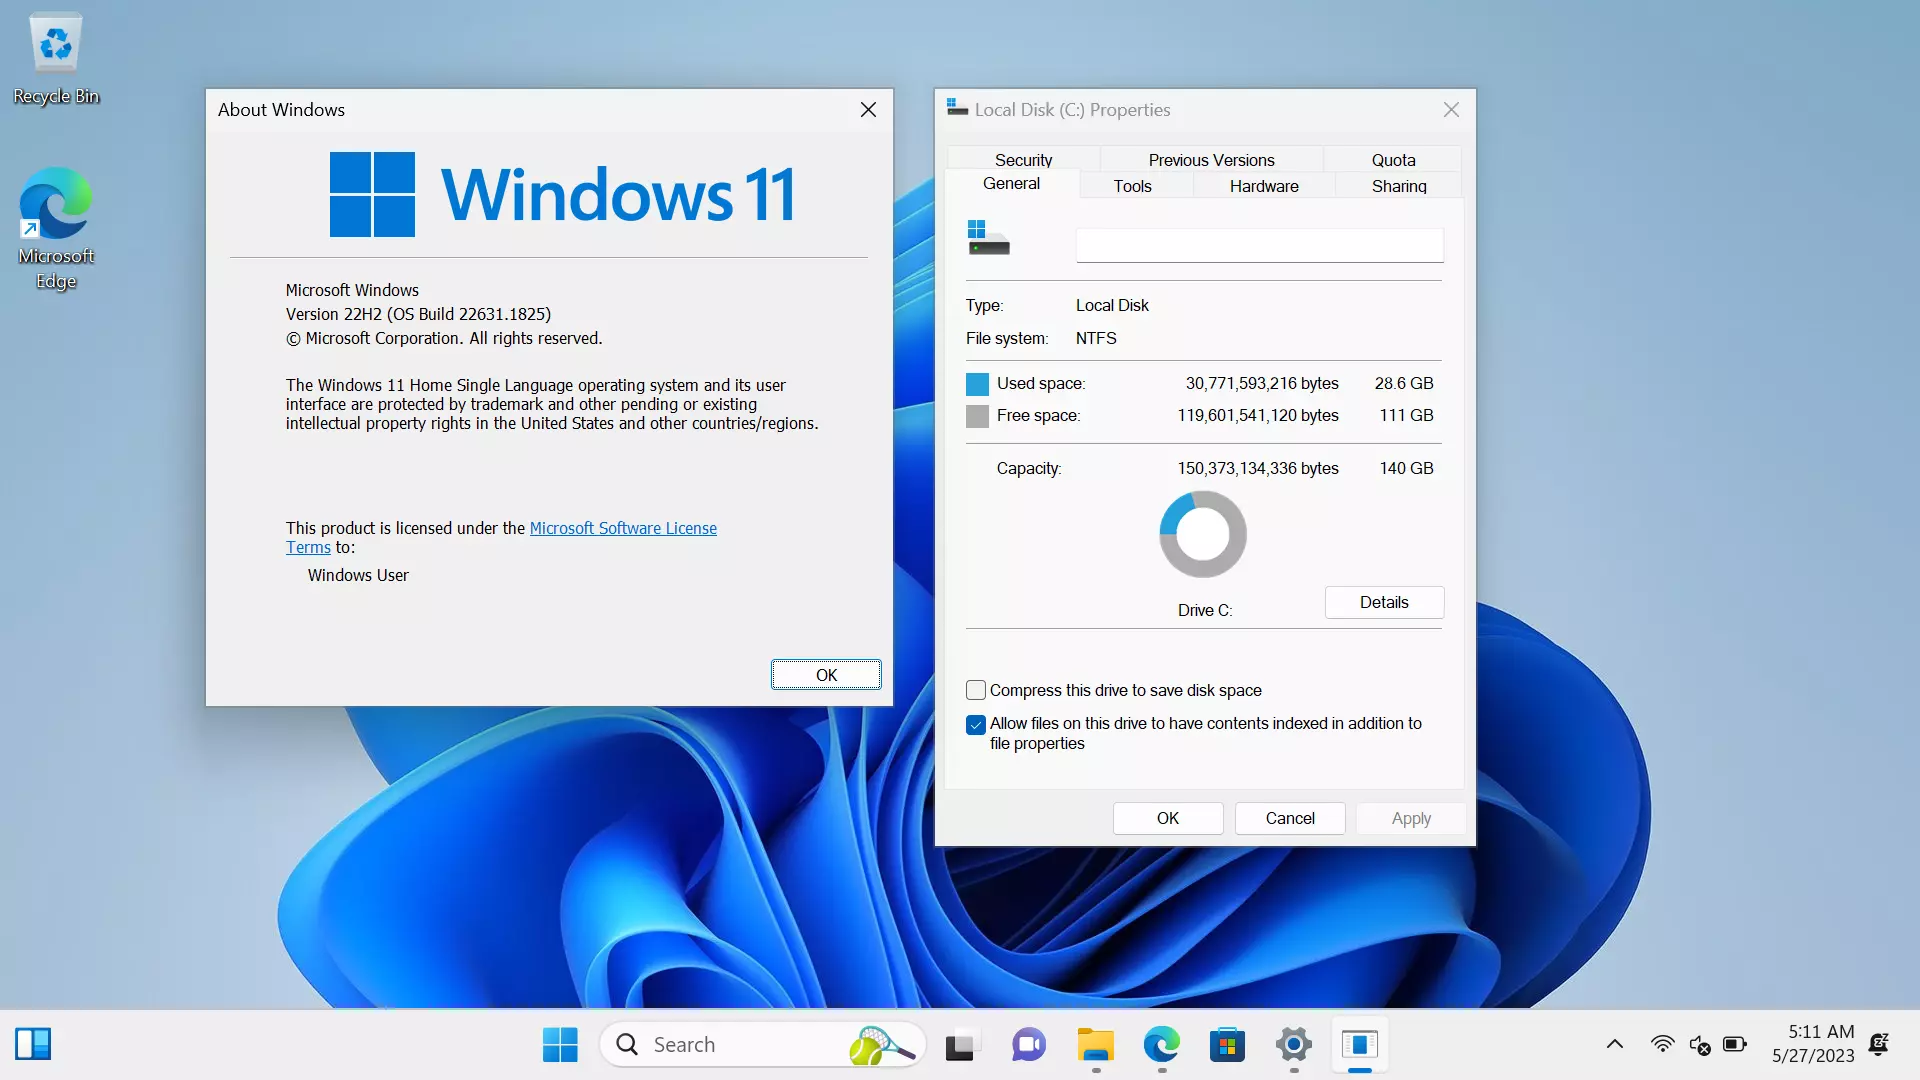The width and height of the screenshot is (1920, 1080).
Task: Click the Apply button
Action: click(1411, 818)
